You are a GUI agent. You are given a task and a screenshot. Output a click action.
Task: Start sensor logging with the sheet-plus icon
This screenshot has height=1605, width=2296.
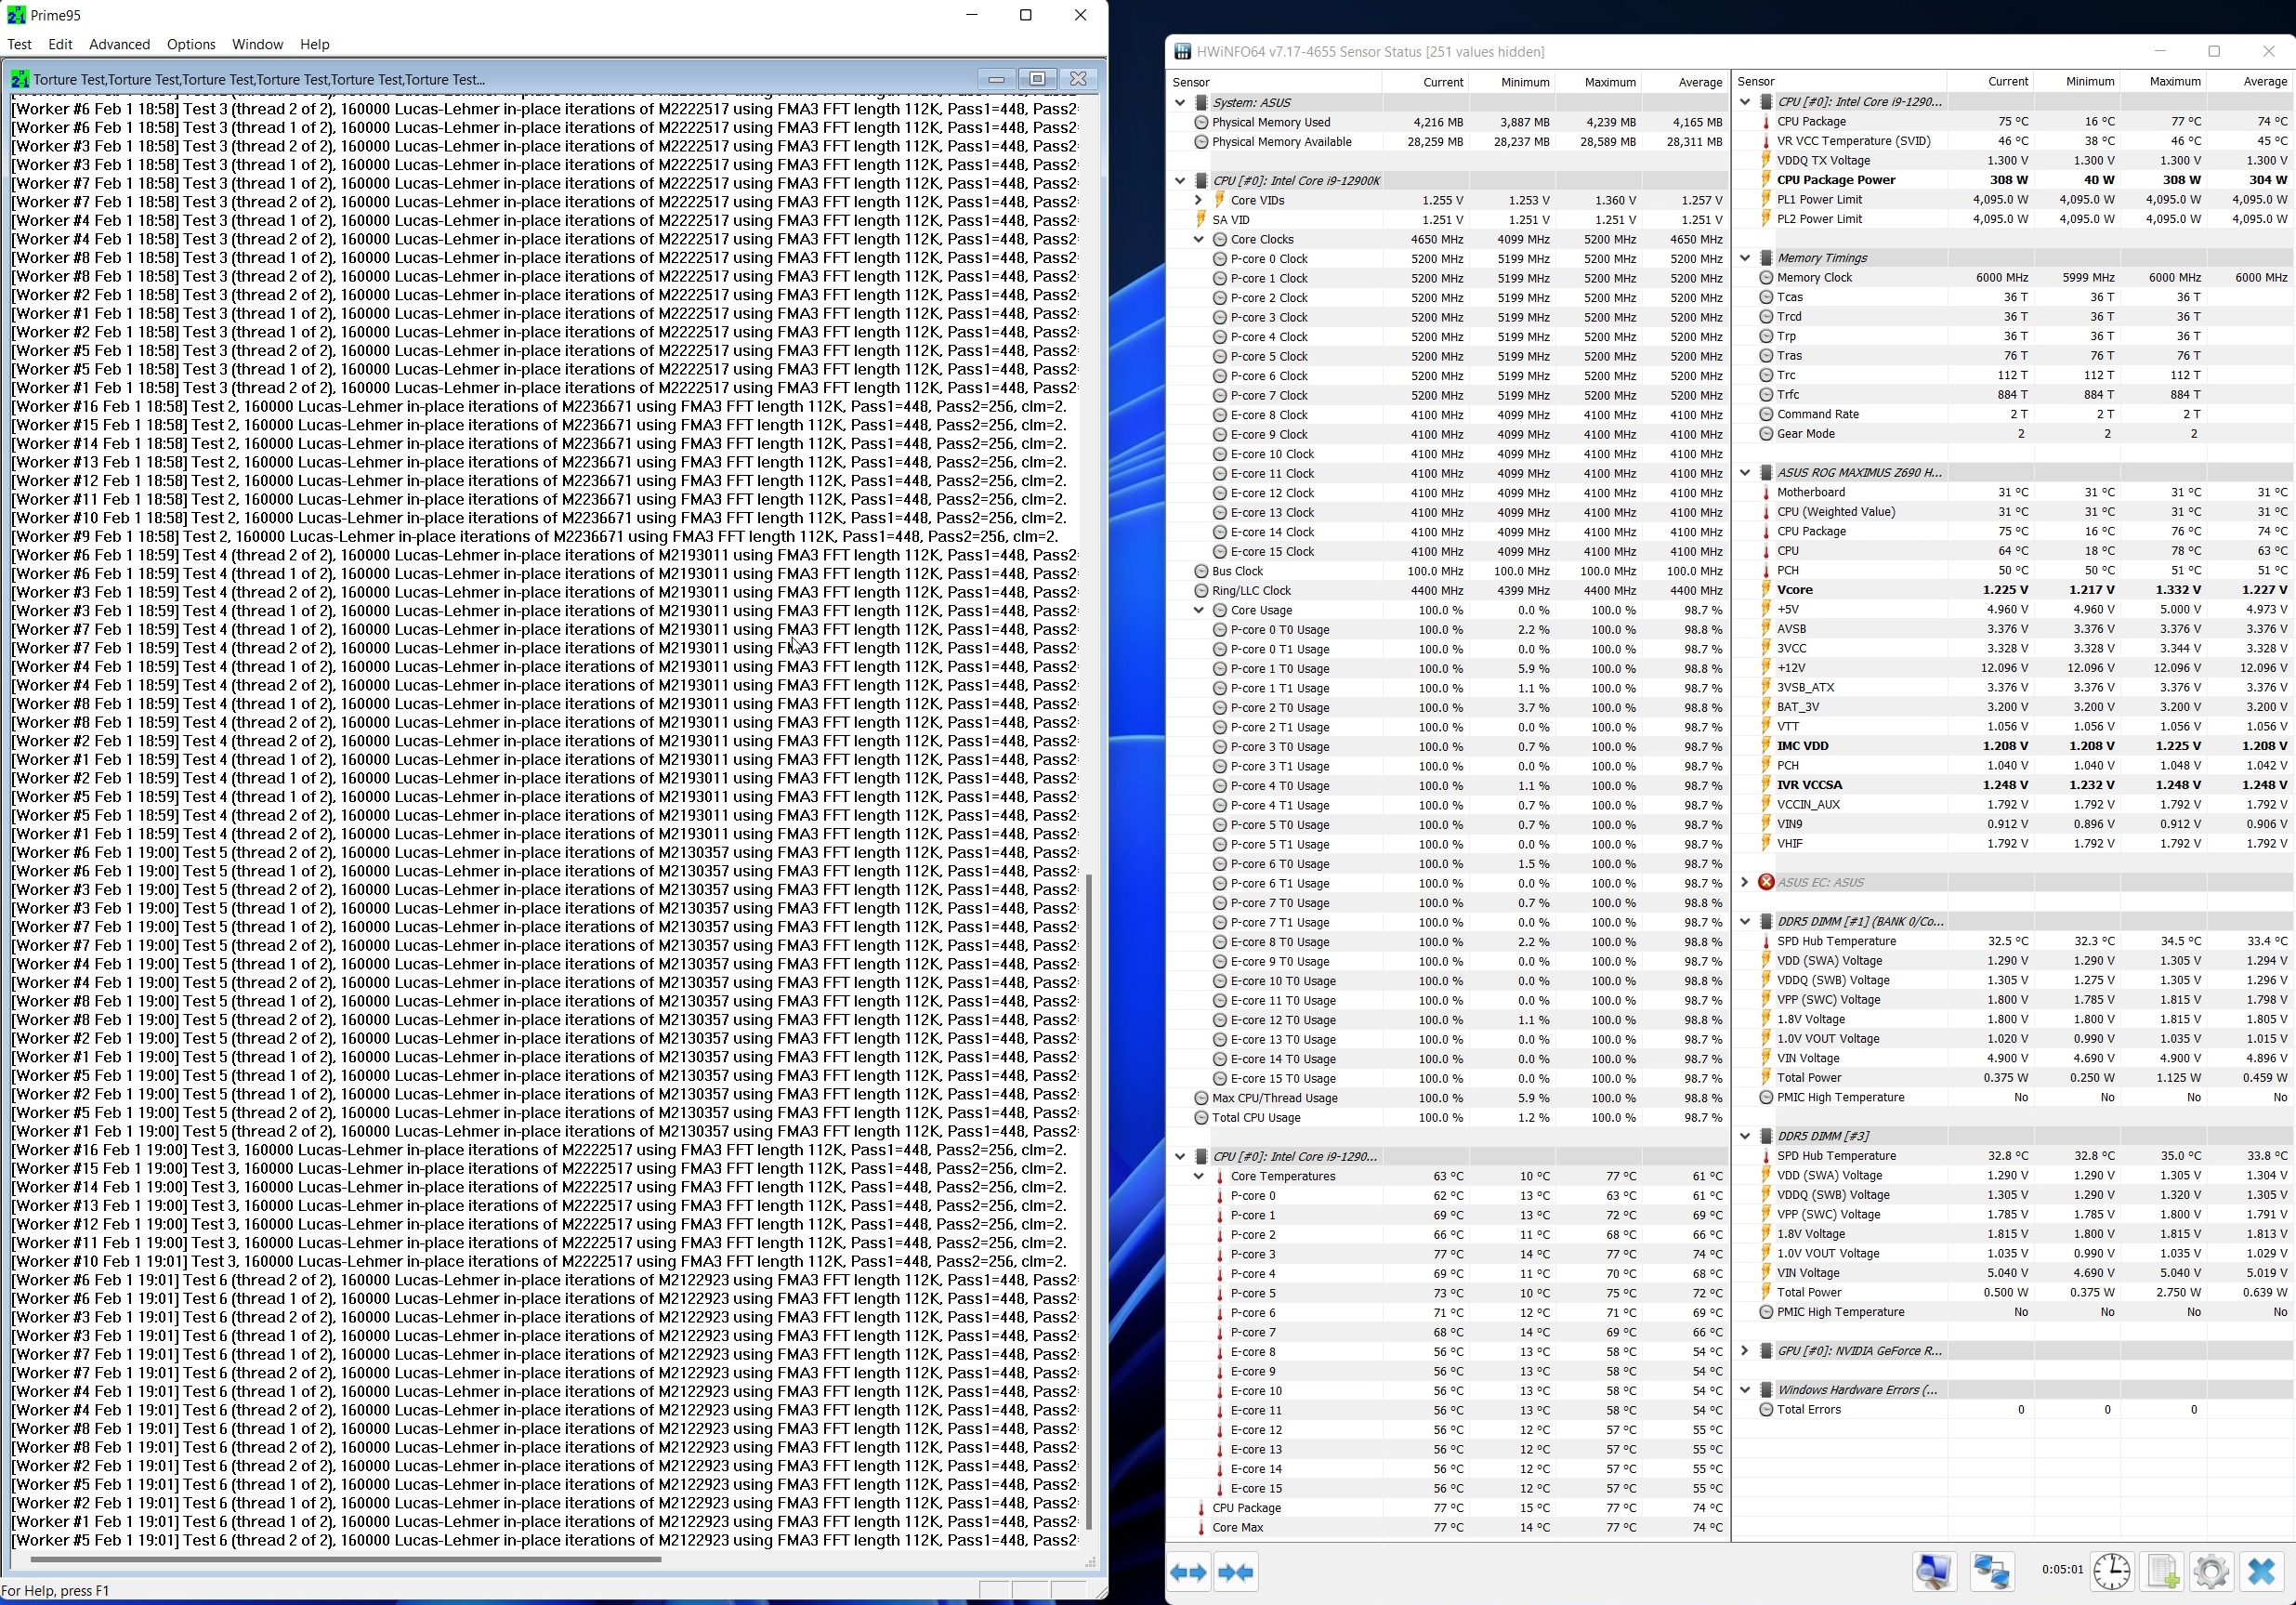coord(2162,1571)
